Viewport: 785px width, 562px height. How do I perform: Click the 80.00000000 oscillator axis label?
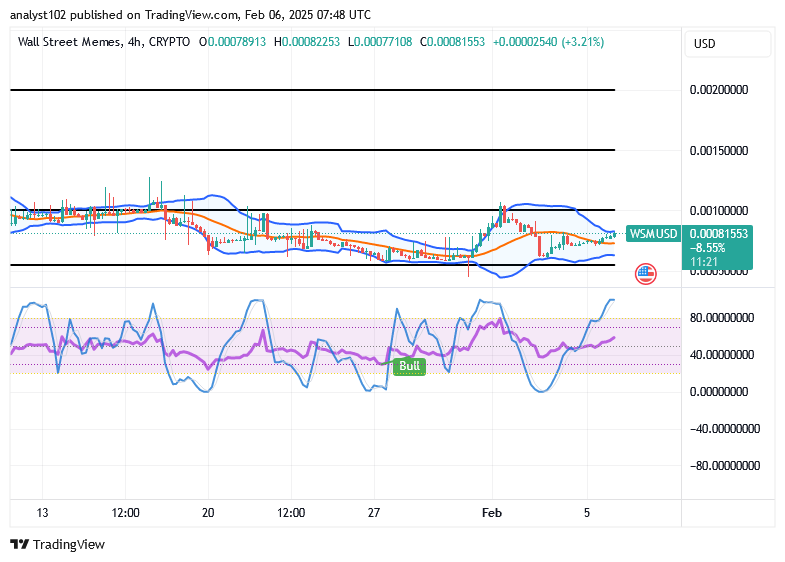click(x=722, y=318)
